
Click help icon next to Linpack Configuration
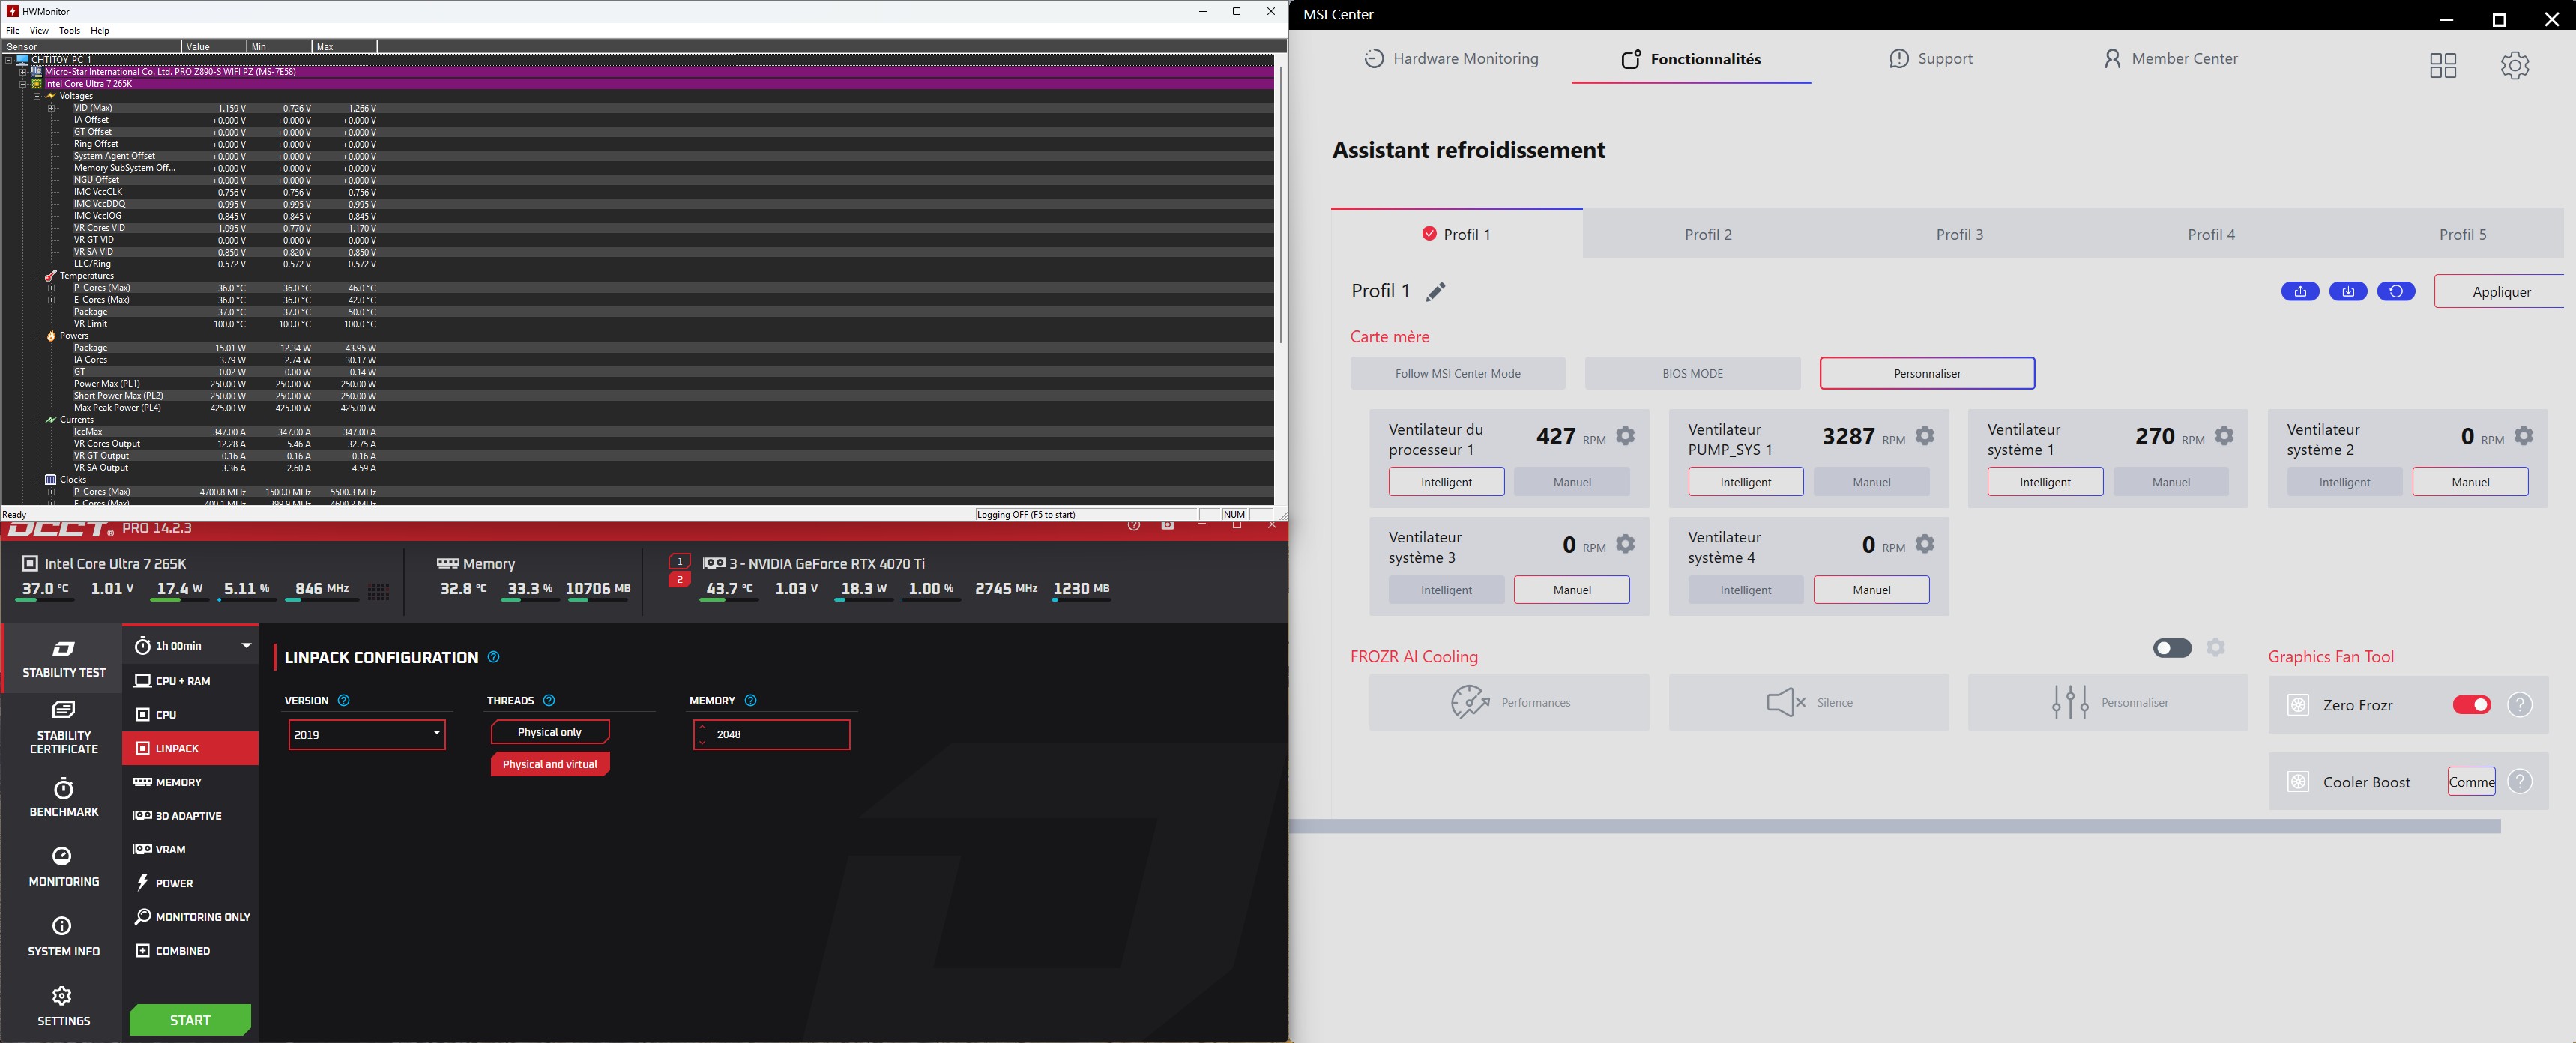click(x=493, y=657)
